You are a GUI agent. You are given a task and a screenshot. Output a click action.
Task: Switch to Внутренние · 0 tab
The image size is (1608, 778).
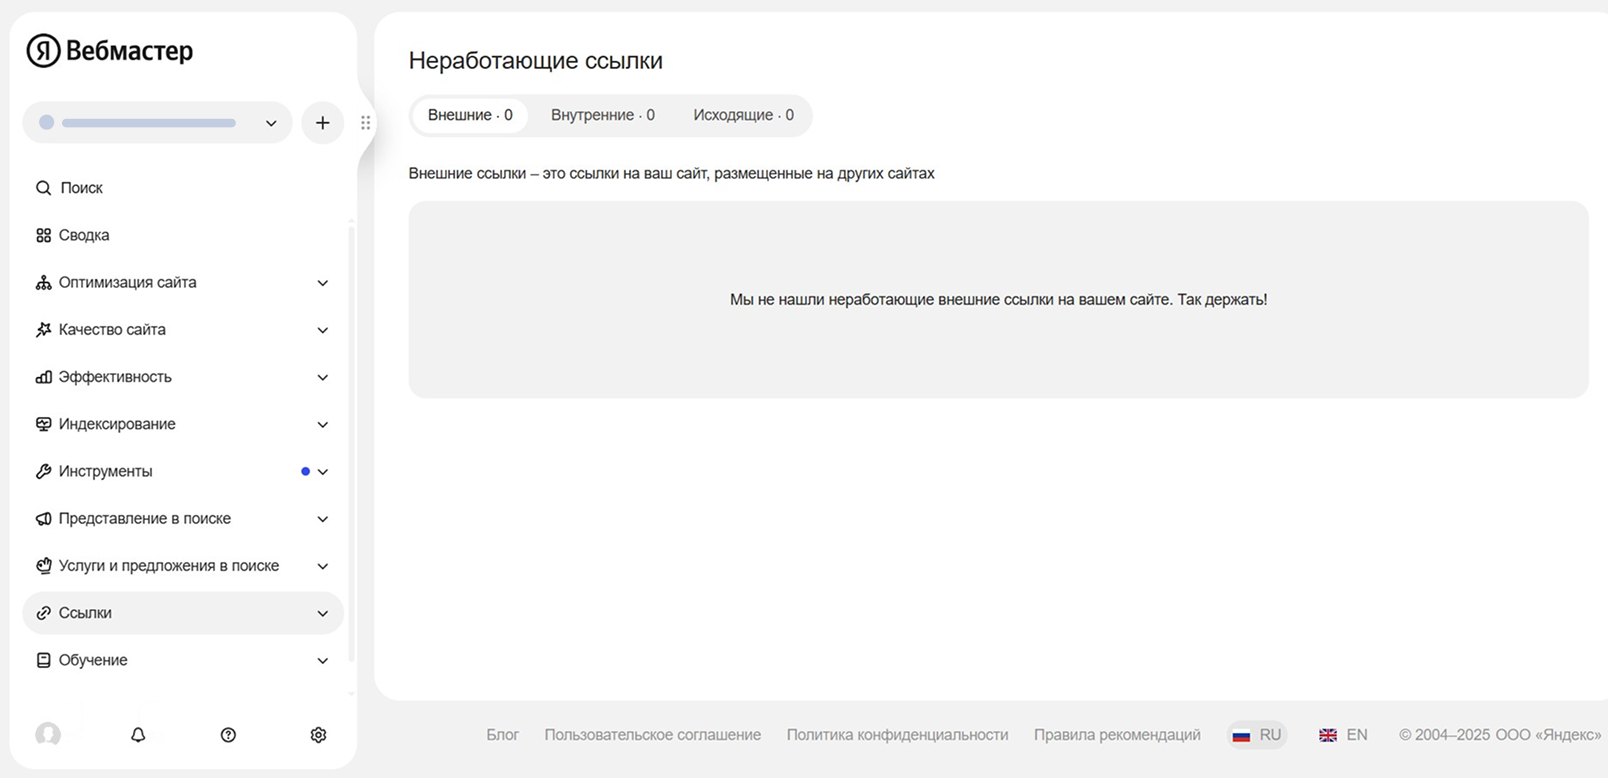coord(603,115)
